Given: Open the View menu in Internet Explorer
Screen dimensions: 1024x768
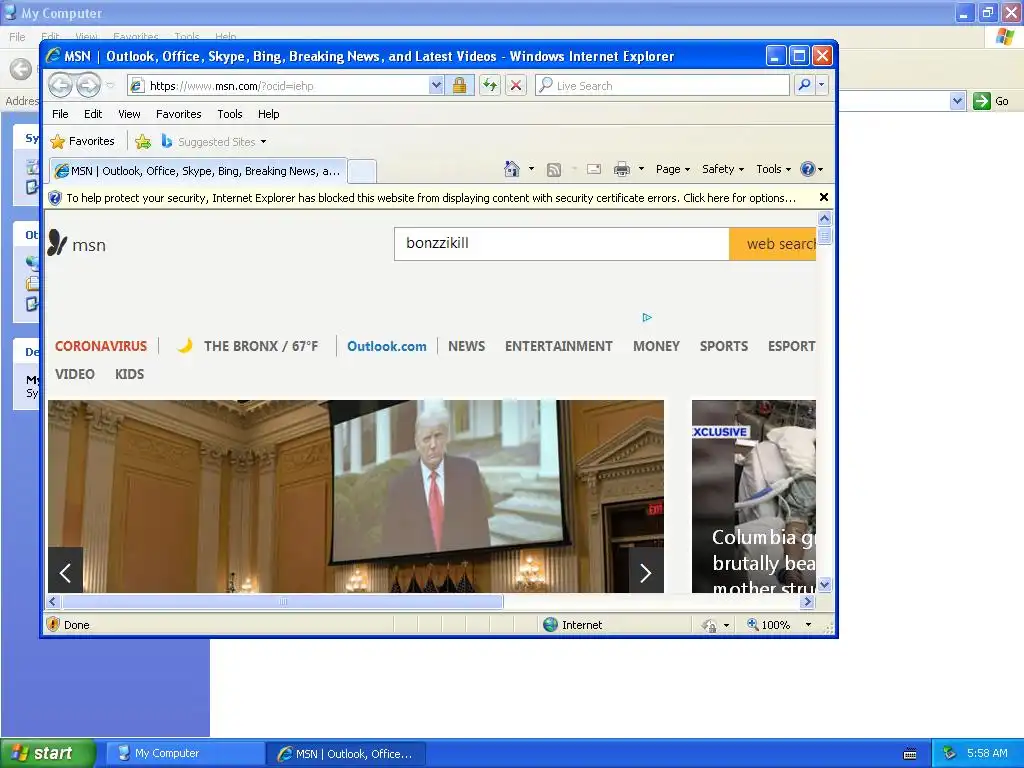Looking at the screenshot, I should [x=129, y=114].
